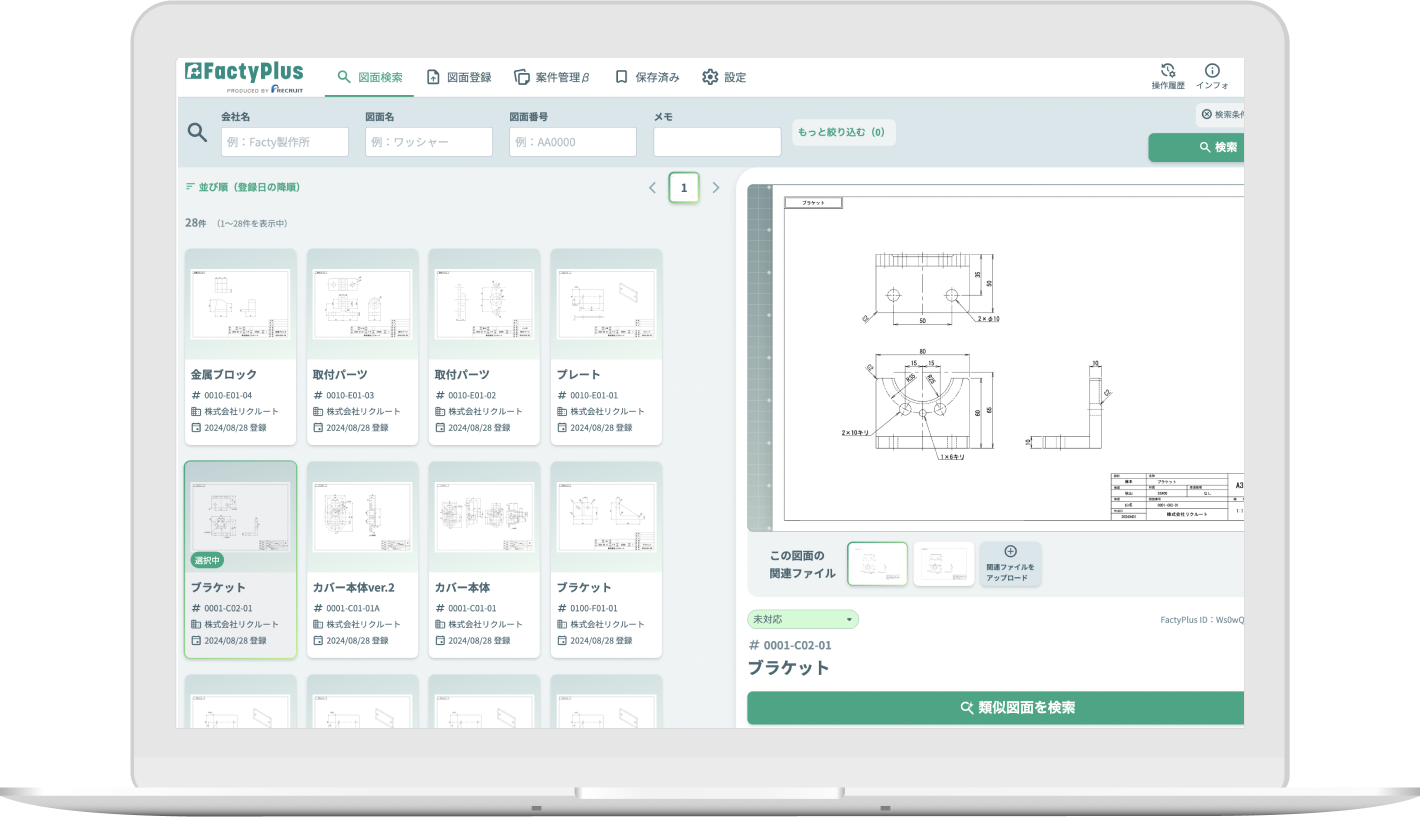This screenshot has width=1420, height=817.
Task: Click 28件 result count text
Action: [x=195, y=223]
